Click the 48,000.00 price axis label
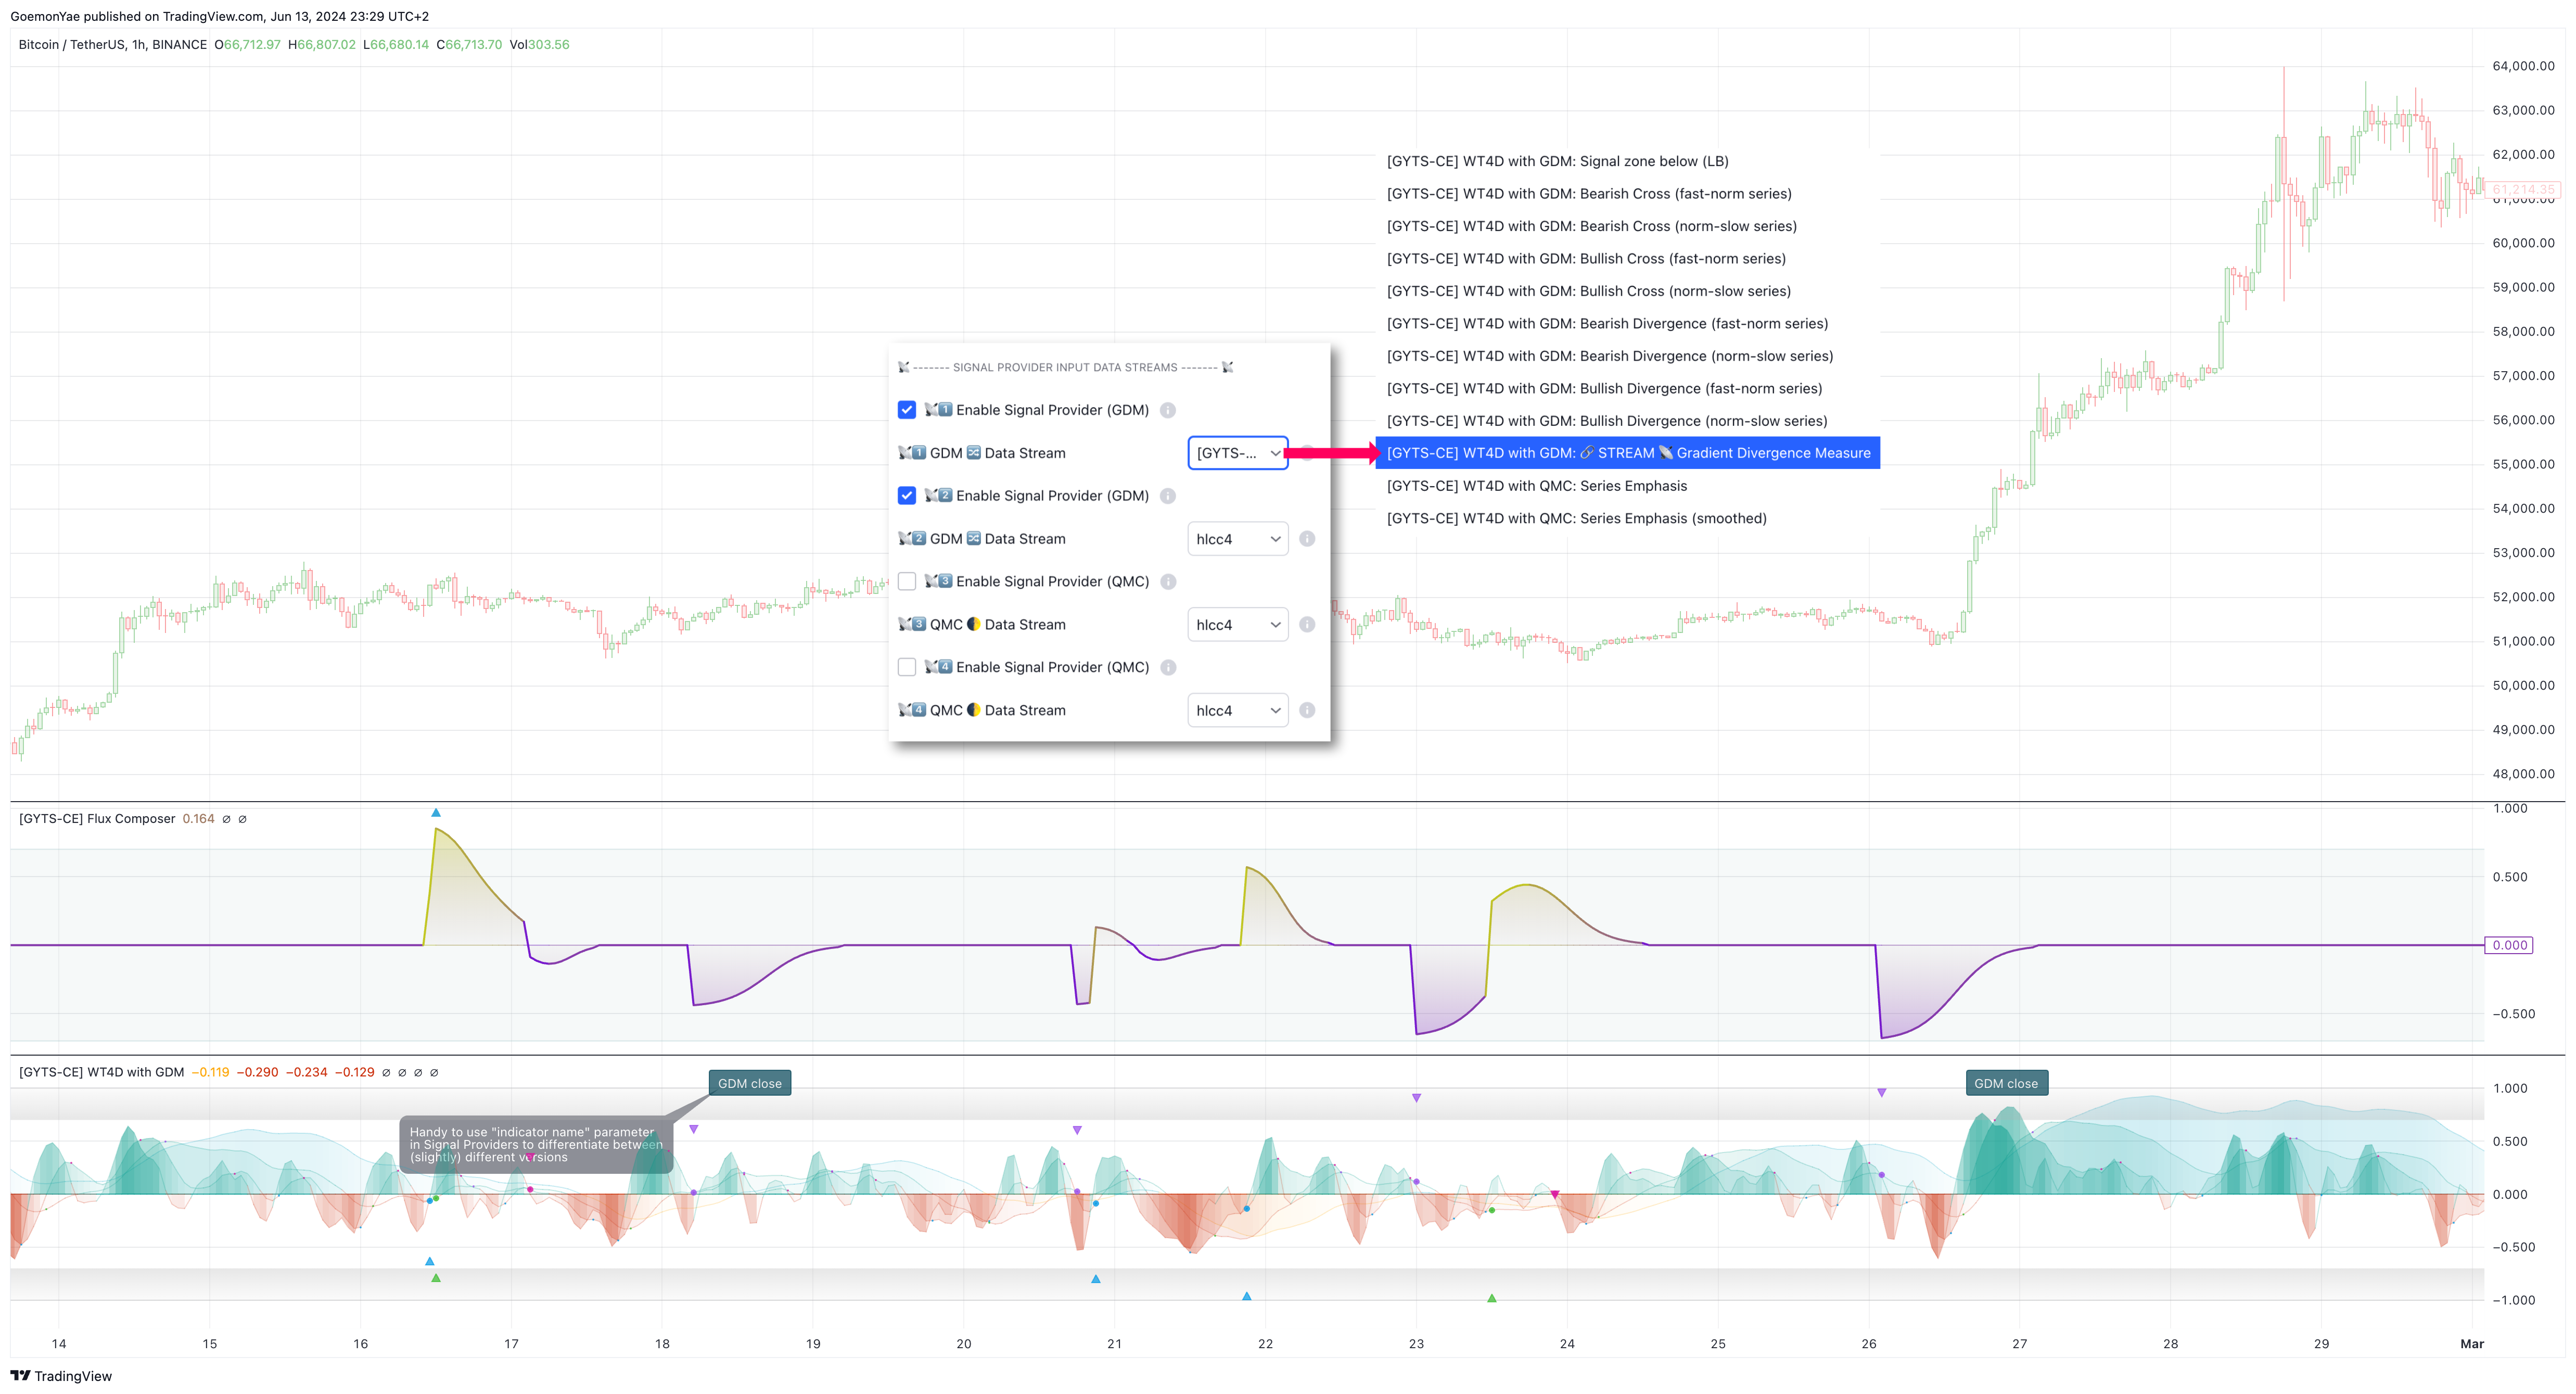The image size is (2576, 1394). tap(2523, 774)
